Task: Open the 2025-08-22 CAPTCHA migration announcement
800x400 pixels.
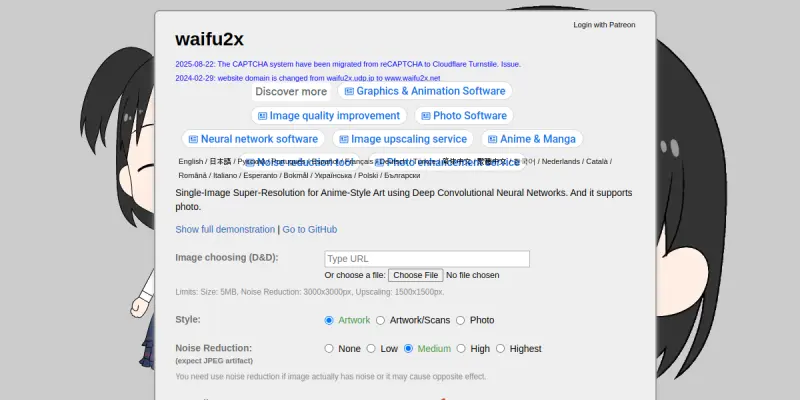Action: (348, 64)
